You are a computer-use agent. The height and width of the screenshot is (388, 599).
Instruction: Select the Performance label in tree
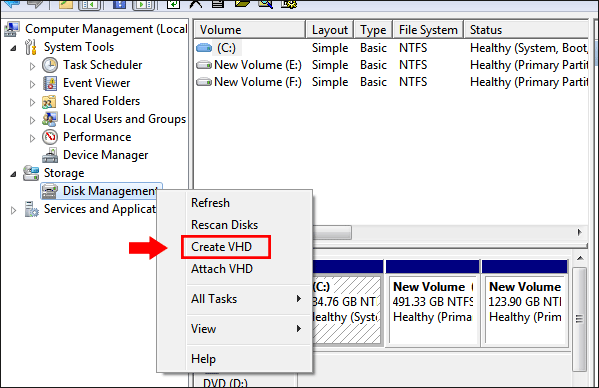tap(97, 137)
